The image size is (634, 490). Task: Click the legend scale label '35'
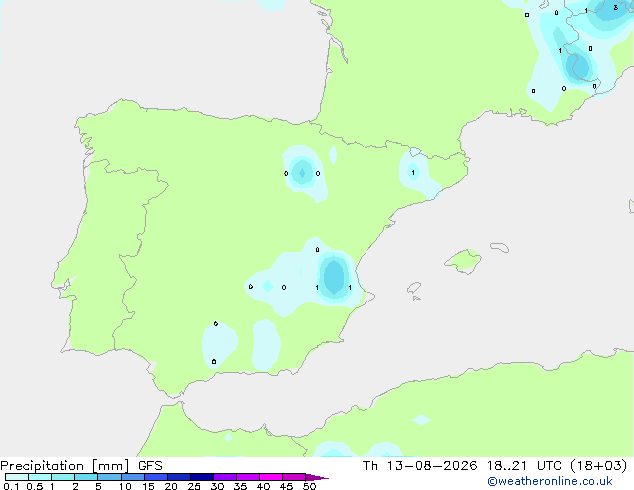point(240,486)
